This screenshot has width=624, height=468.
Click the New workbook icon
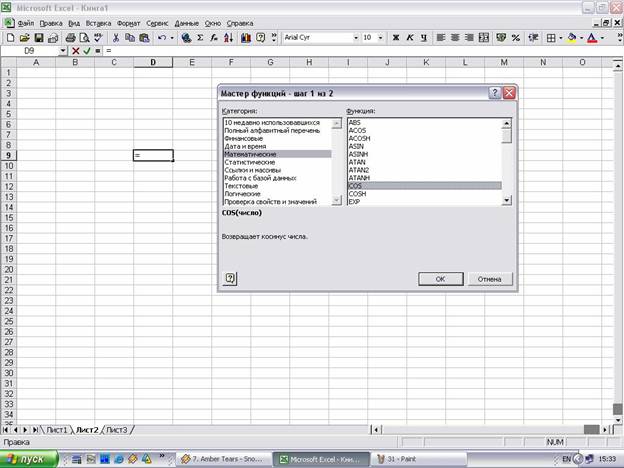(10, 38)
